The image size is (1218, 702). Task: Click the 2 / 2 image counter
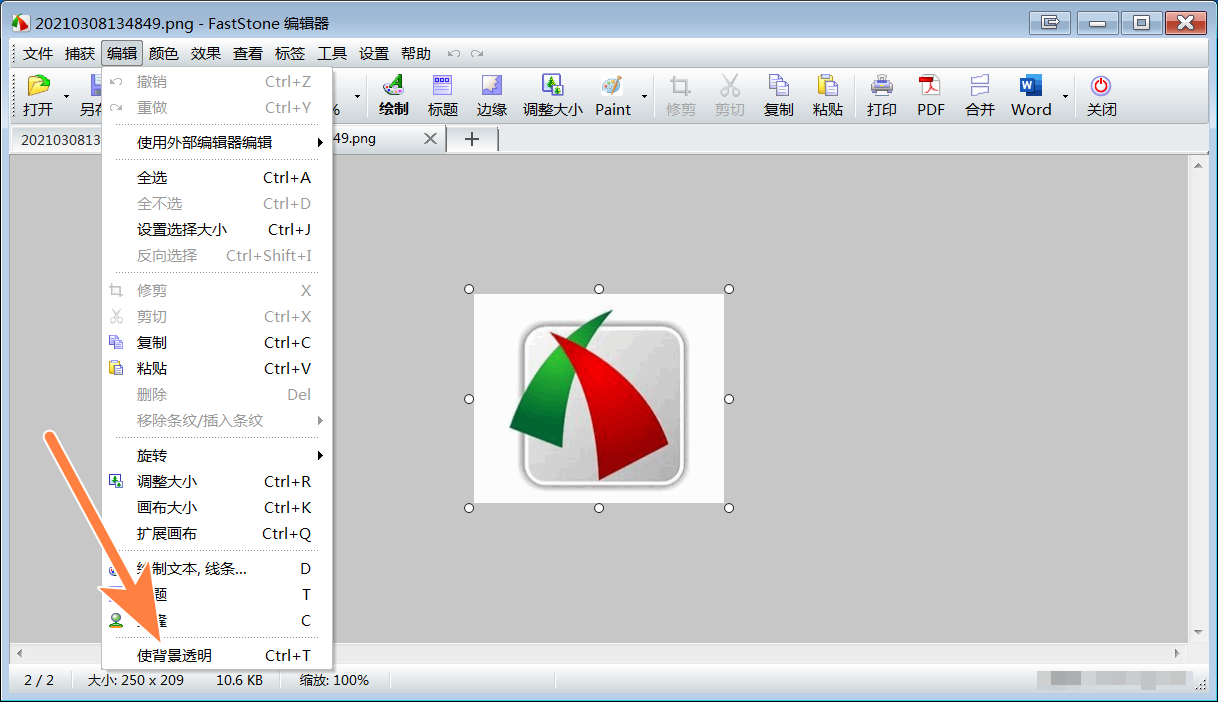(x=38, y=680)
